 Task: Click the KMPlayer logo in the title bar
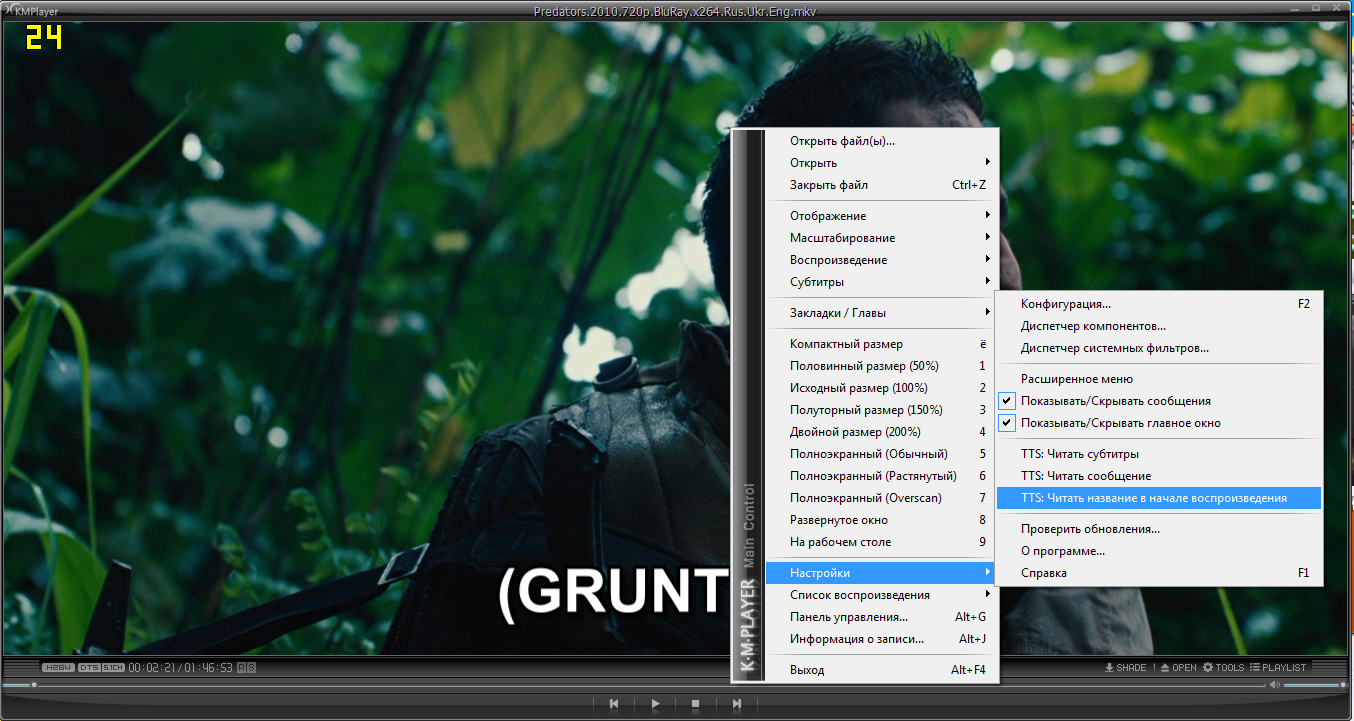click(31, 10)
